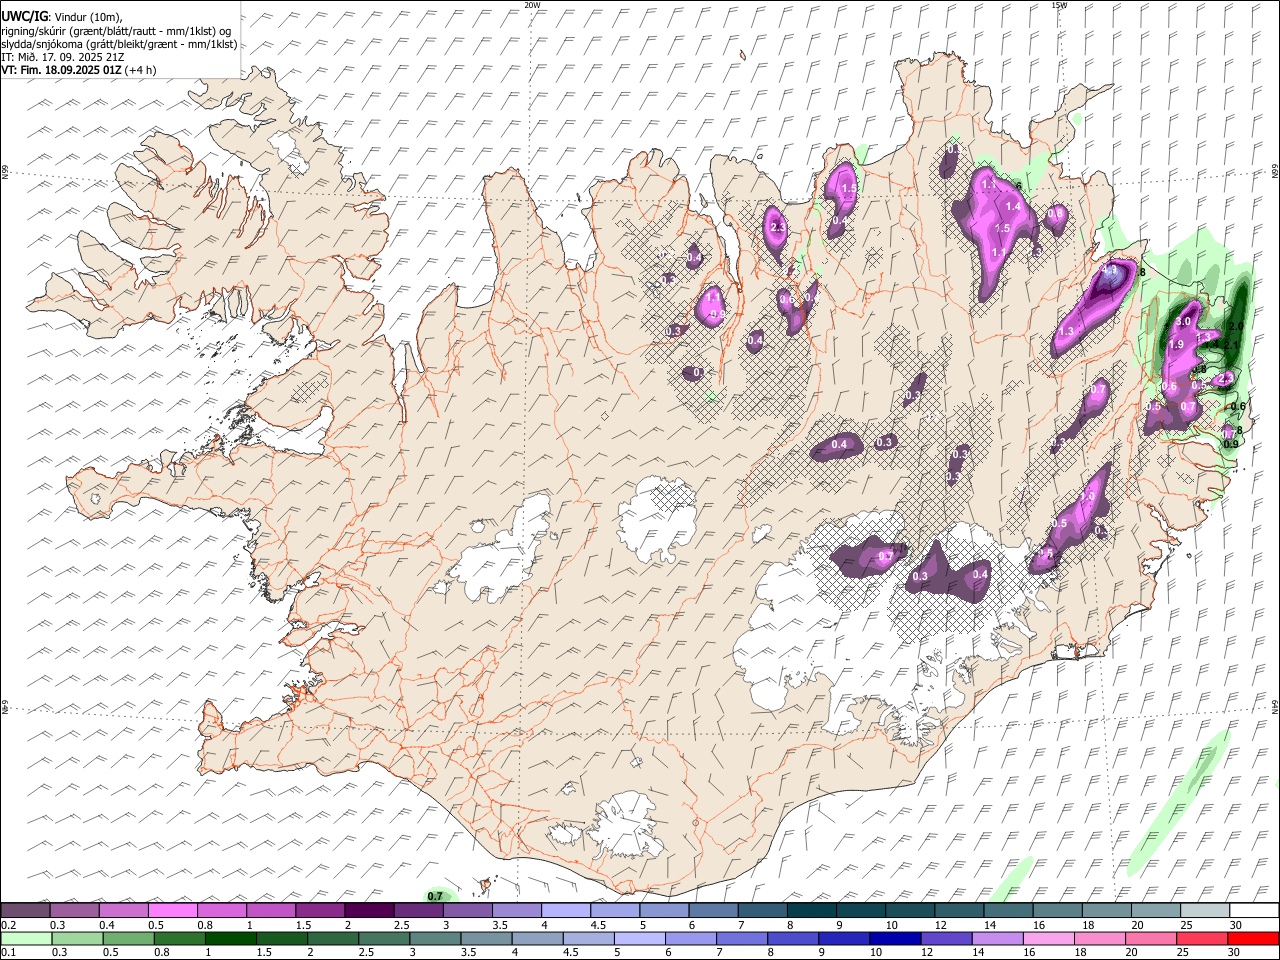Image resolution: width=1280 pixels, height=960 pixels.
Task: Select the 25 red-pink swatch in lower legend row
Action: (x=1201, y=938)
